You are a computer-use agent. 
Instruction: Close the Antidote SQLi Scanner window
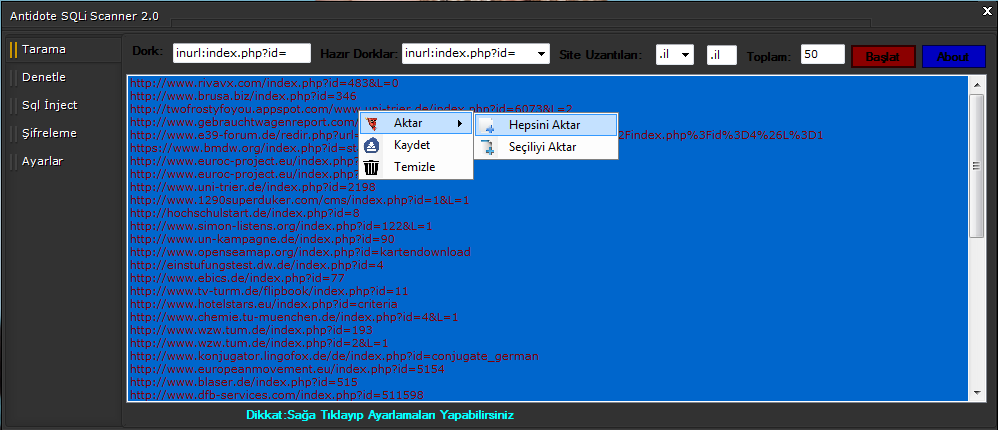coord(988,10)
